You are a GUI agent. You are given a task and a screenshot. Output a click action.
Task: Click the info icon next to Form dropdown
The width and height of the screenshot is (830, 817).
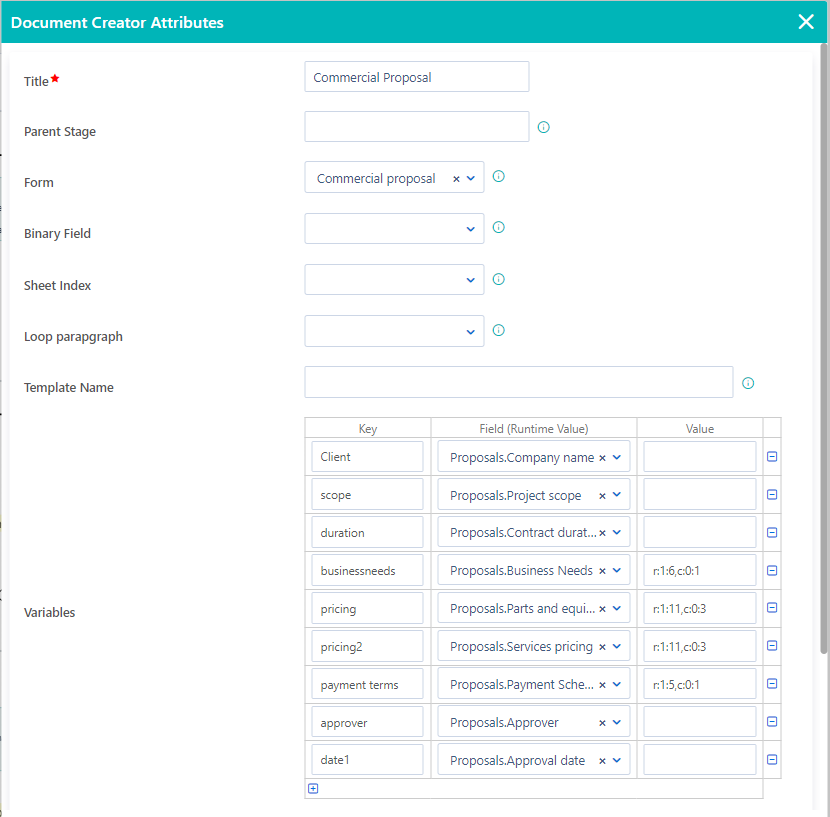tap(498, 176)
